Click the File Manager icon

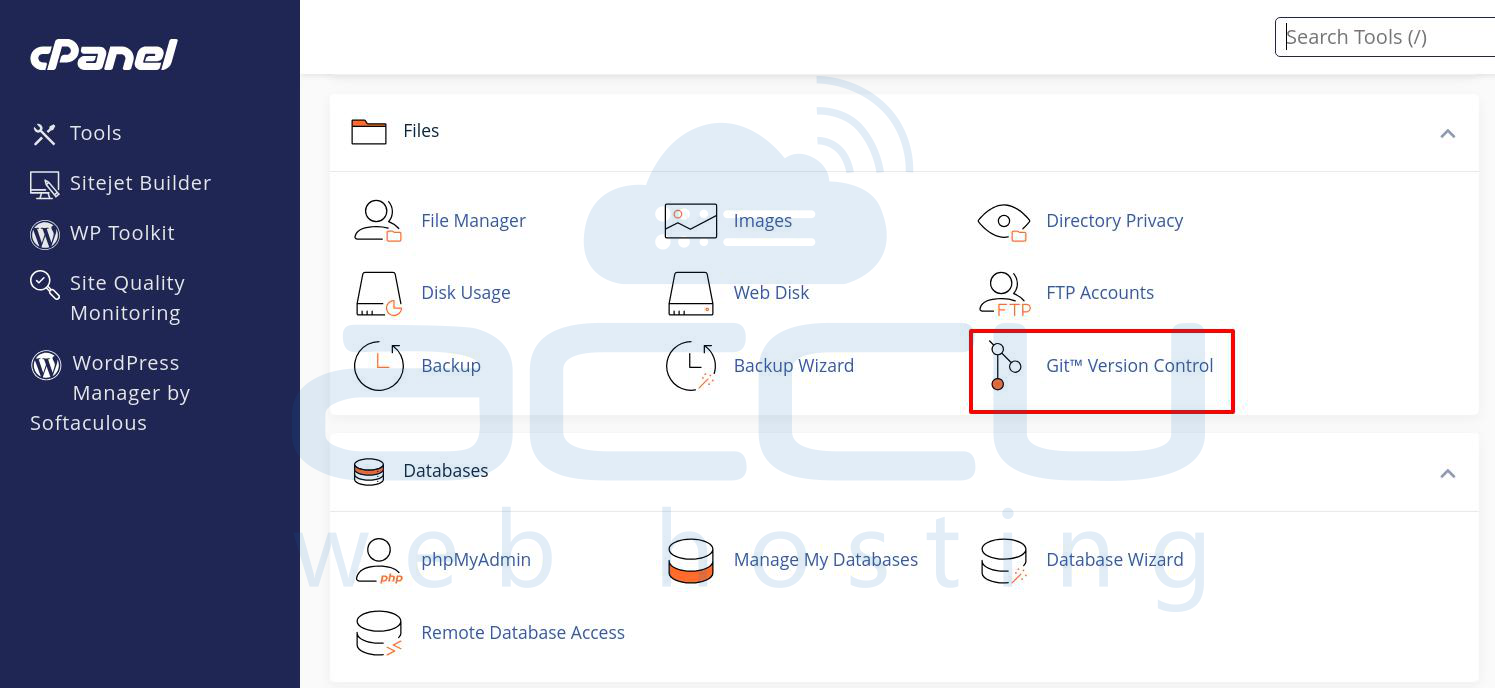[x=378, y=221]
